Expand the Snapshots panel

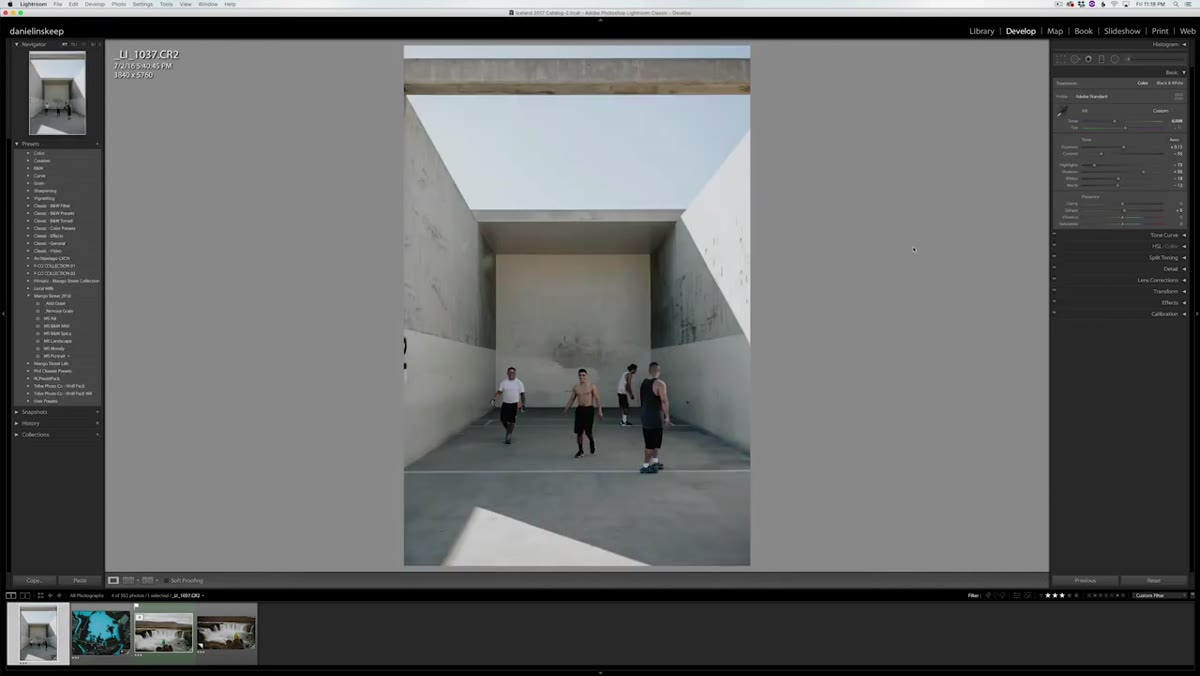(x=35, y=412)
